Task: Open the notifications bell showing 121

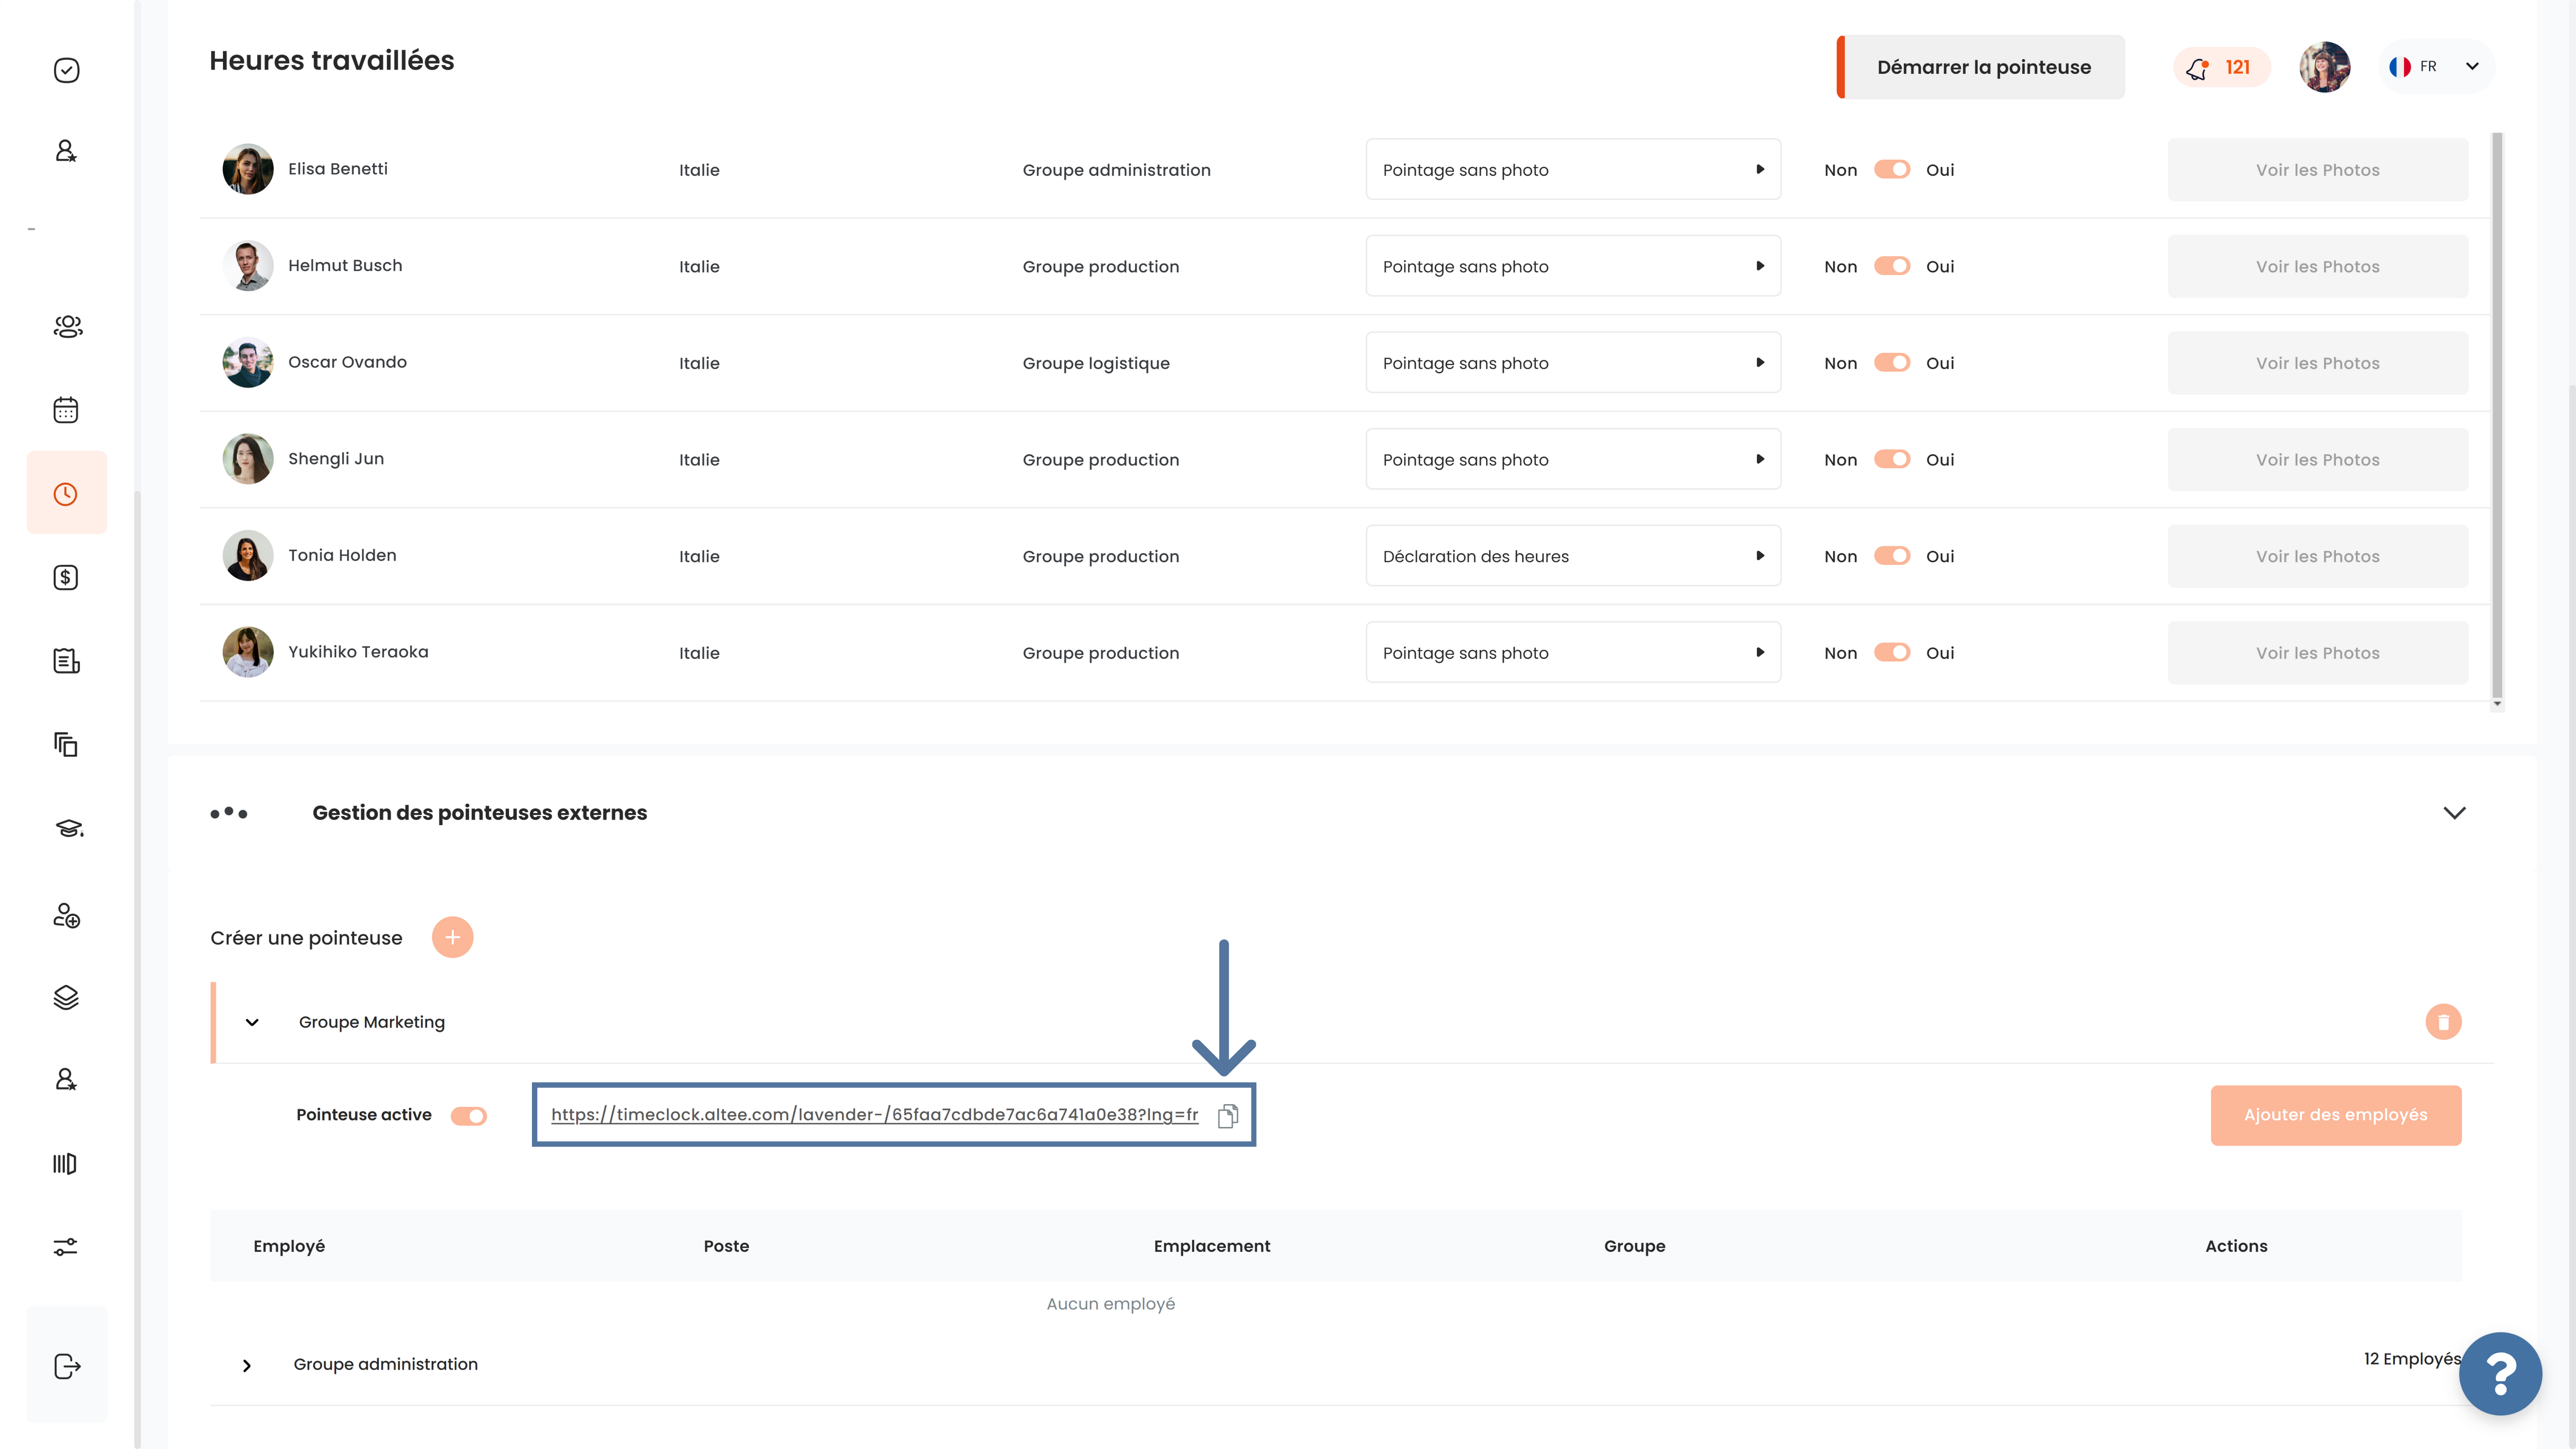Action: click(2221, 67)
